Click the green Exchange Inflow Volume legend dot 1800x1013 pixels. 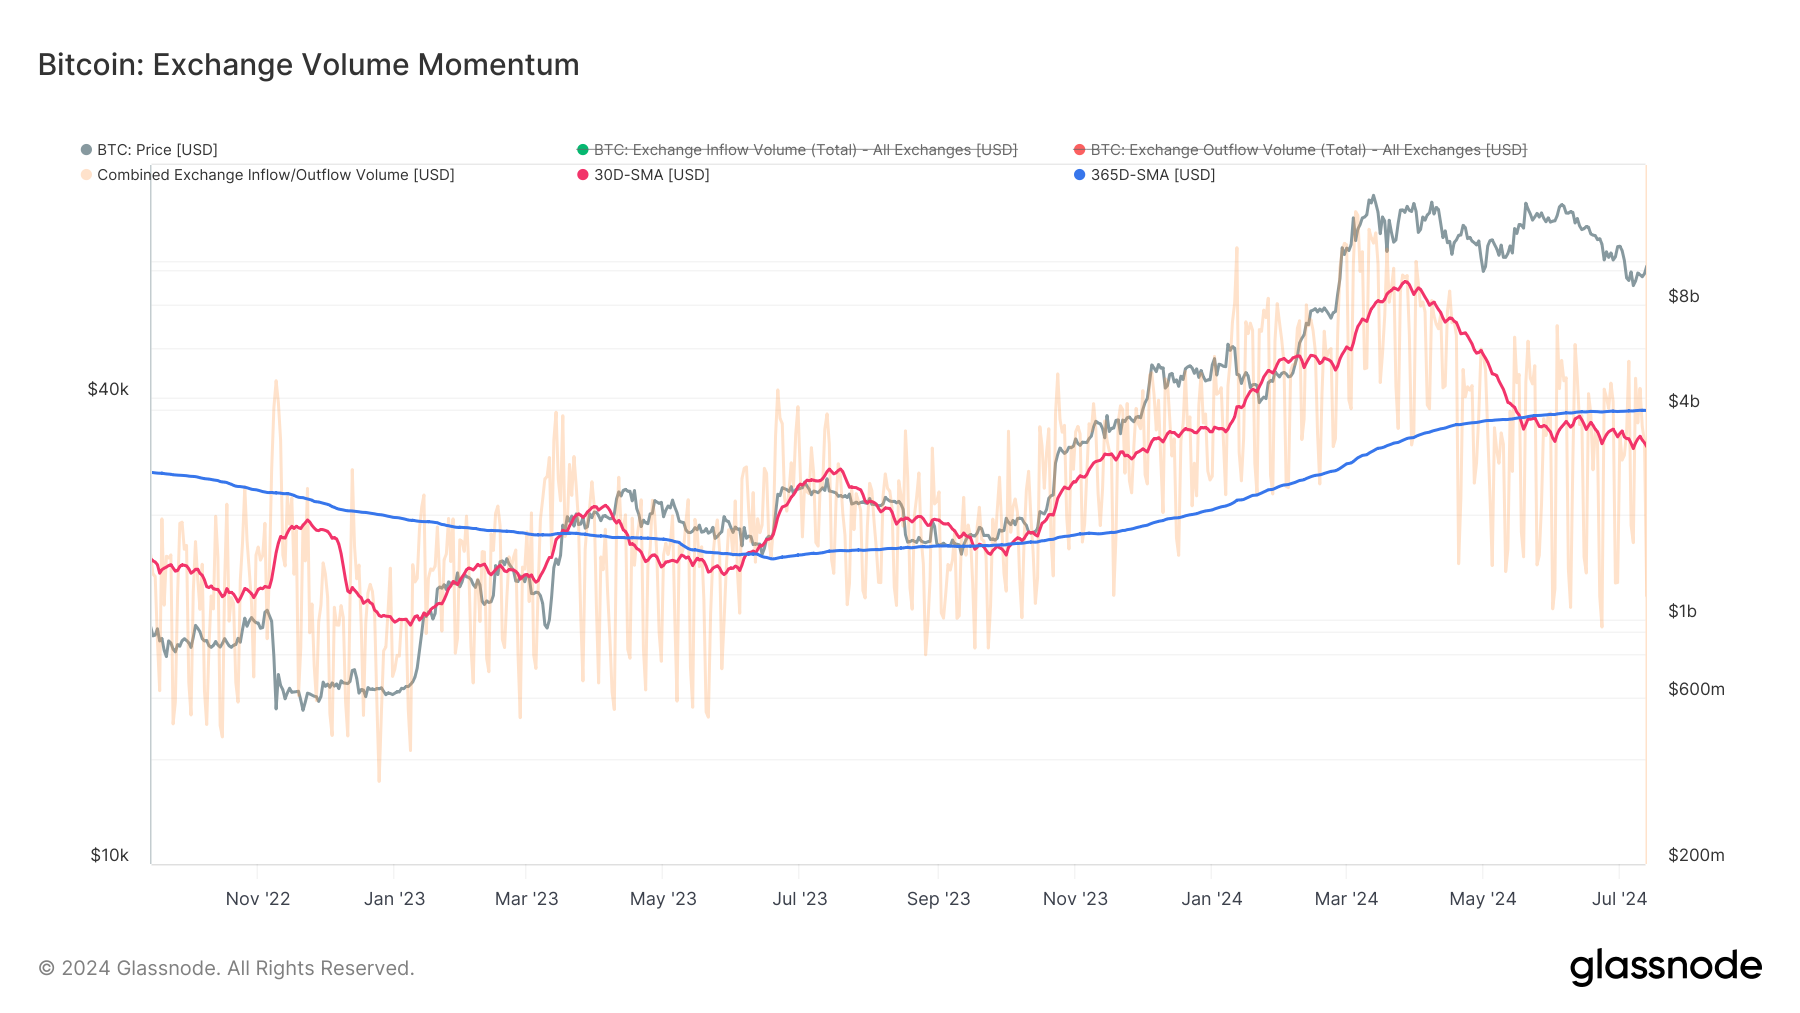(x=583, y=150)
